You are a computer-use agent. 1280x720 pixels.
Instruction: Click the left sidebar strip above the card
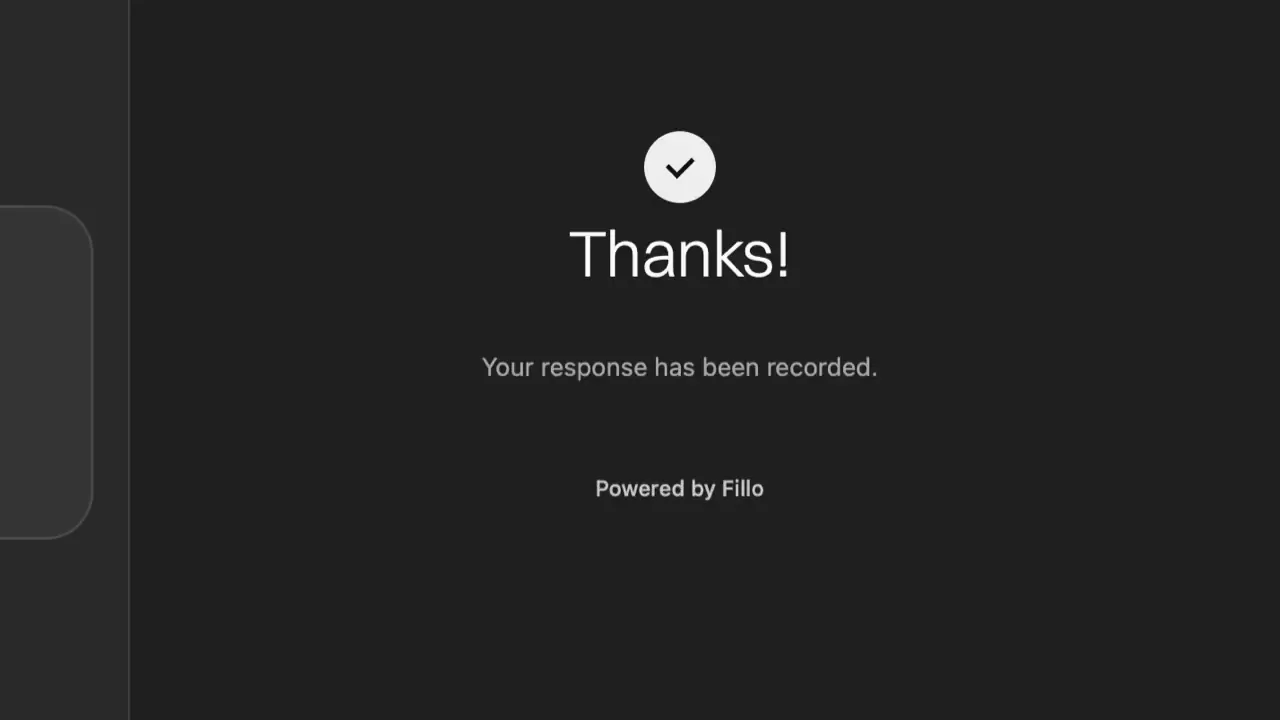64,100
